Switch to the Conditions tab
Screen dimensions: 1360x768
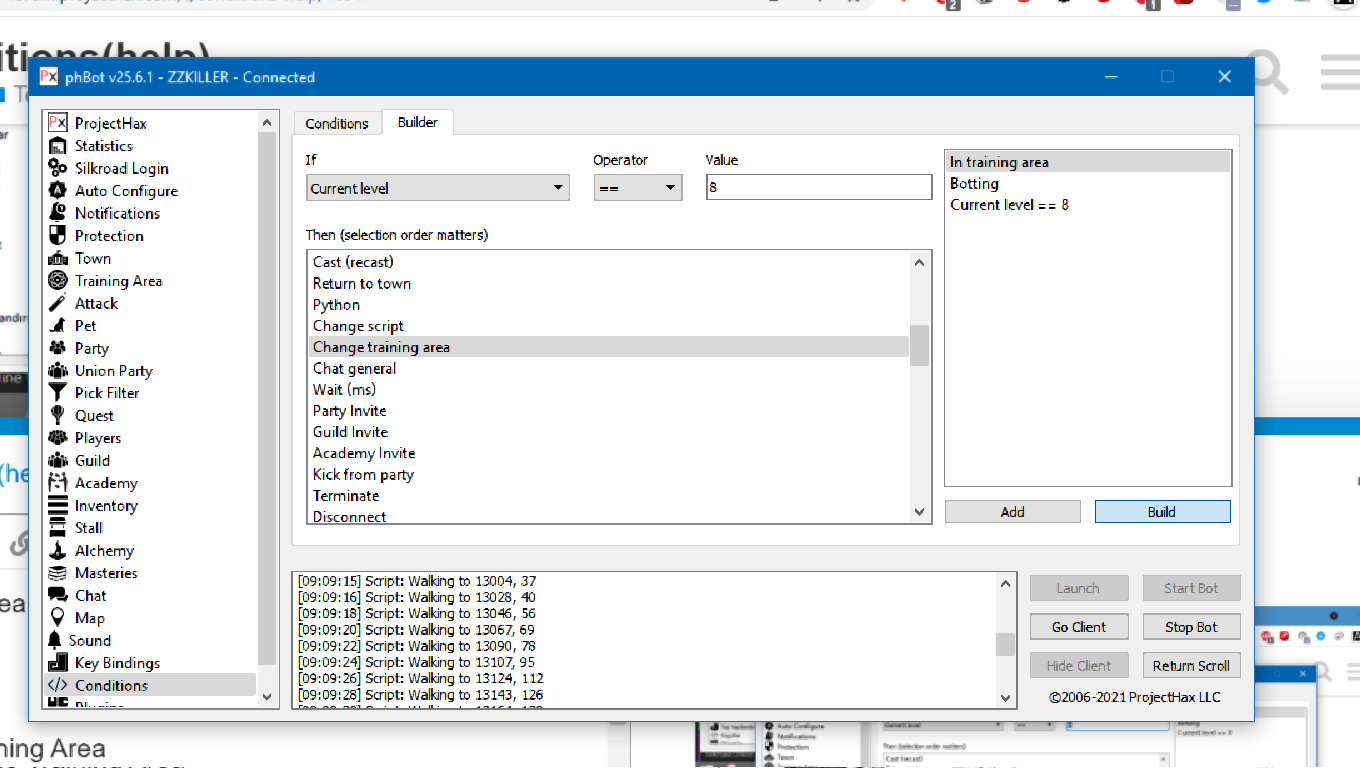(337, 123)
